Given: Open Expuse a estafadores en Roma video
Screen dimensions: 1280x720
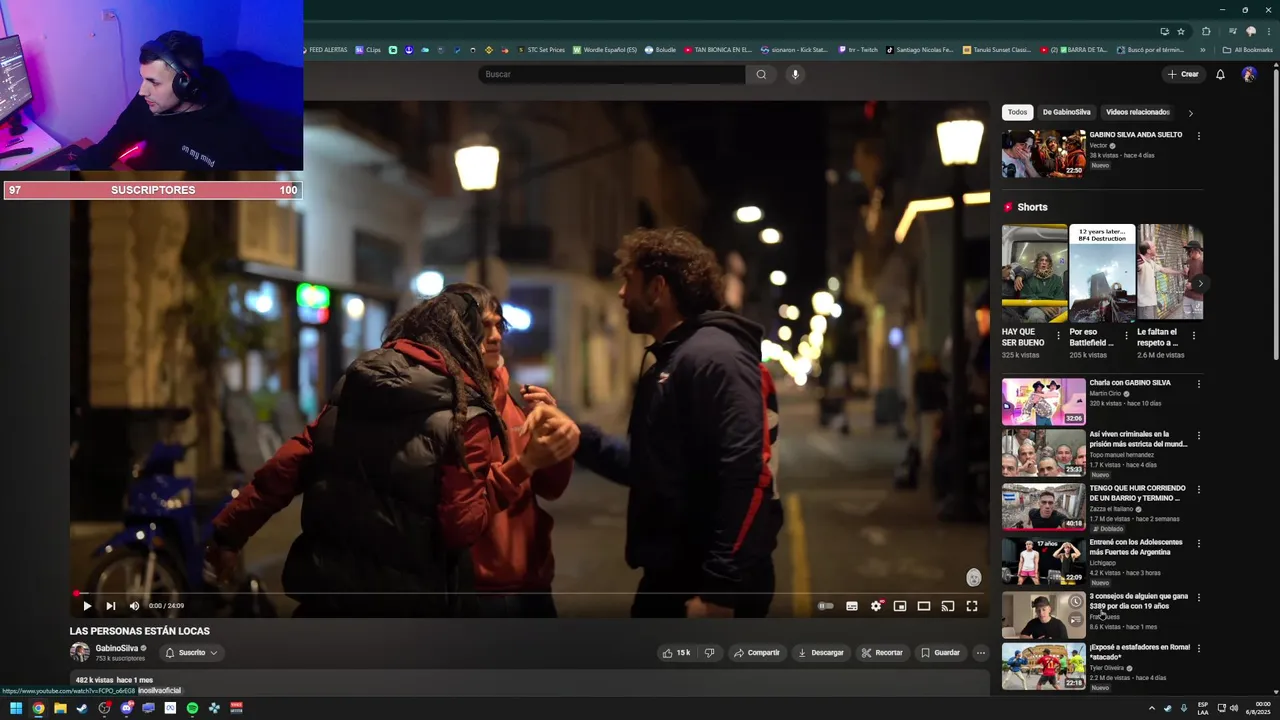Looking at the screenshot, I should 1043,667.
